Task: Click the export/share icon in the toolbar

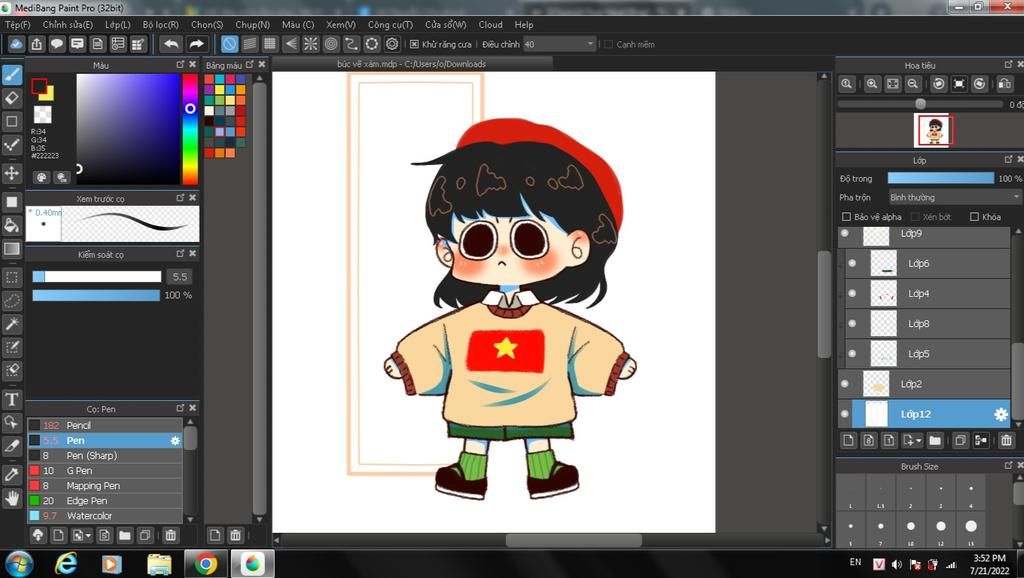Action: click(x=37, y=44)
